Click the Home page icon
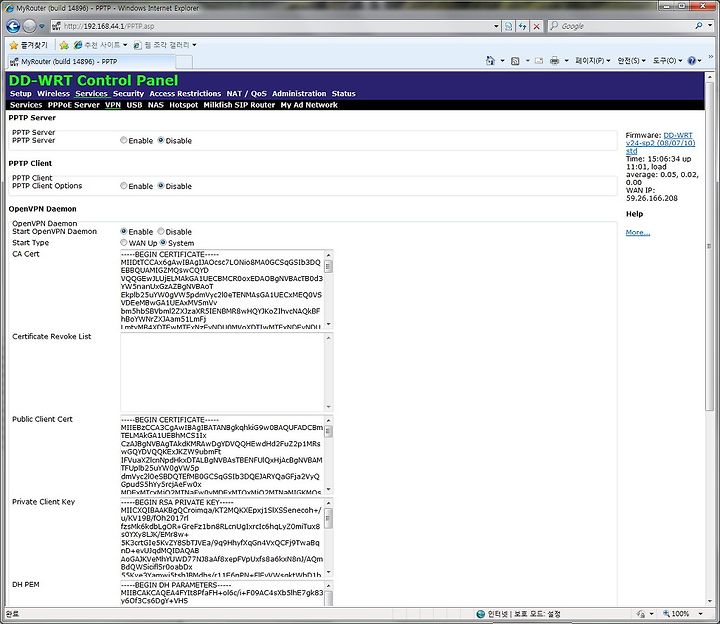Screen dimensions: 720x624 pyautogui.click(x=490, y=61)
